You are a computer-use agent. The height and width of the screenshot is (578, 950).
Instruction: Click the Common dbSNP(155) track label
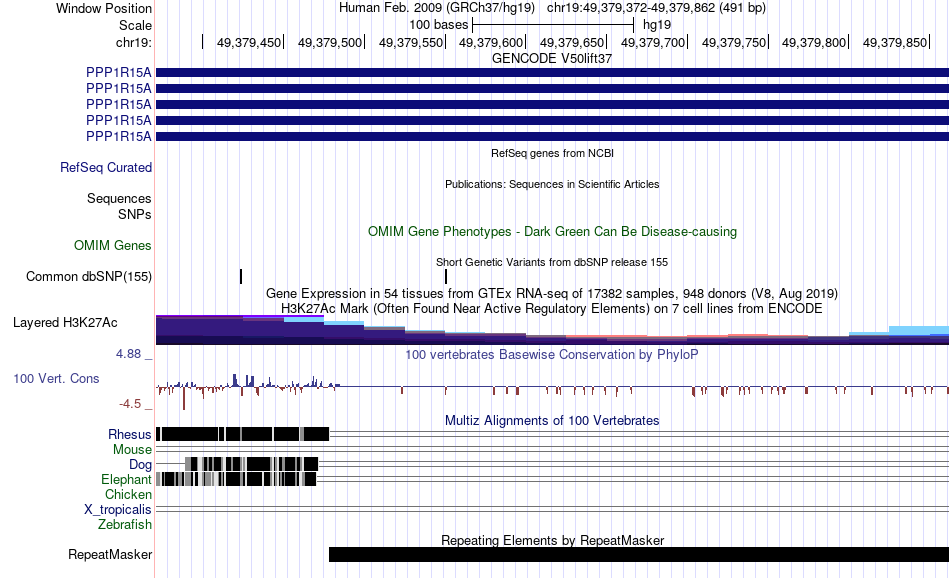click(x=88, y=276)
